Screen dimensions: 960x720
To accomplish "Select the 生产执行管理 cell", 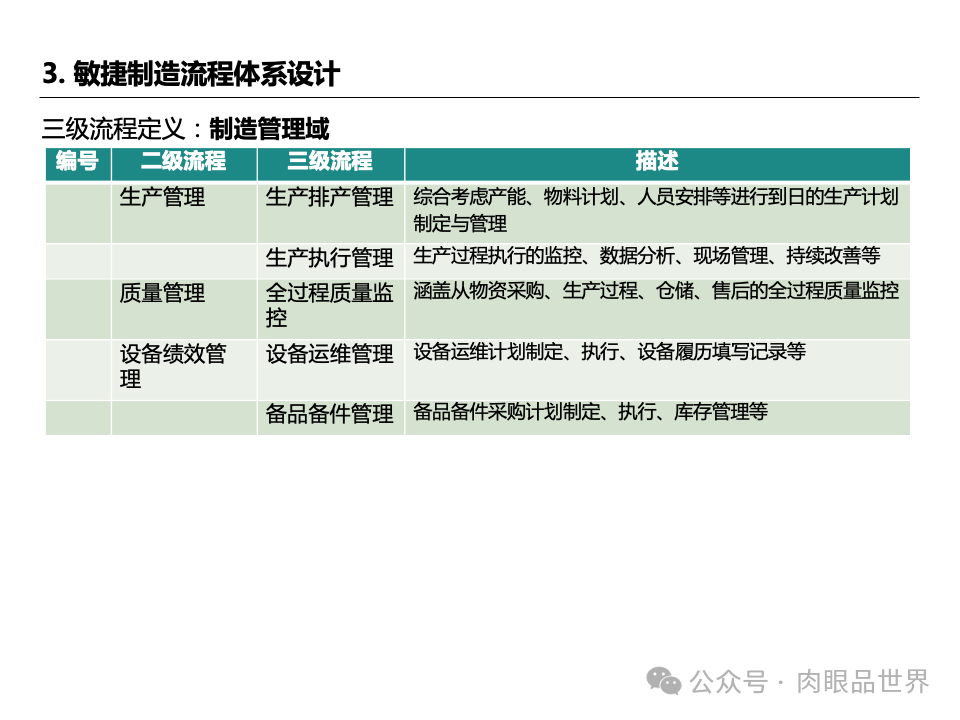I will pos(331,260).
